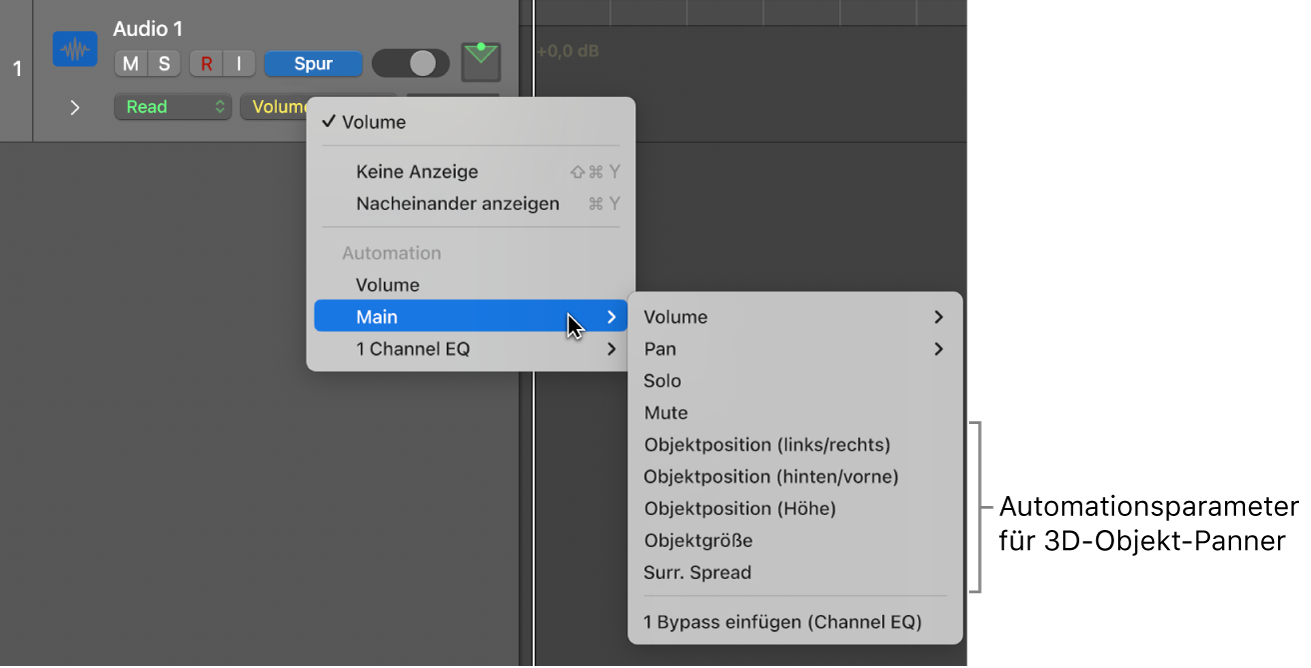Open the Read automation mode dropdown
Screen dimensions: 1311x668
[x=172, y=106]
